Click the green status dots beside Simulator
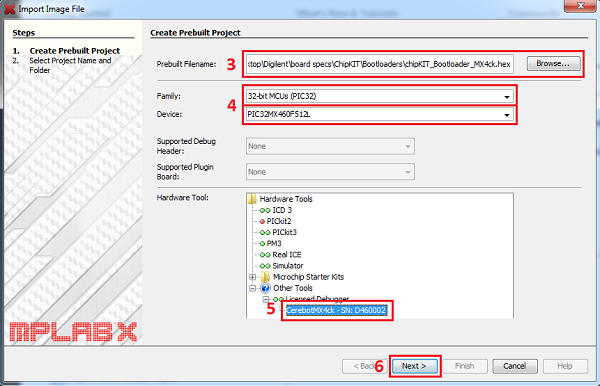 [265, 266]
